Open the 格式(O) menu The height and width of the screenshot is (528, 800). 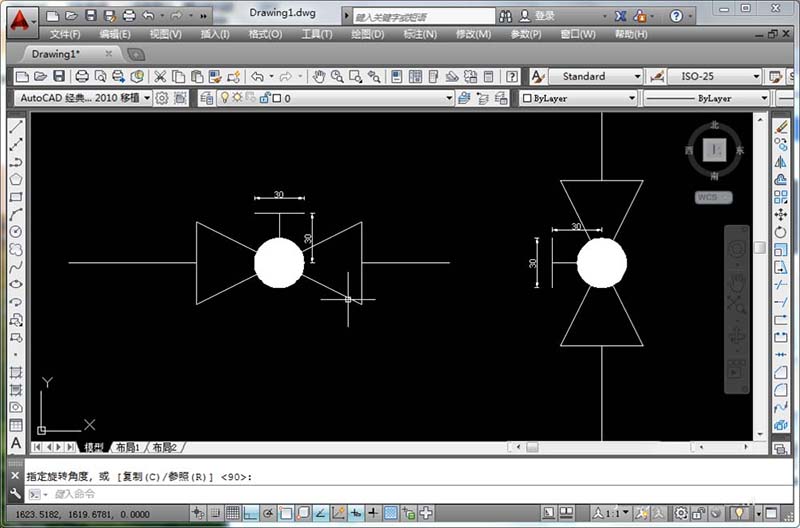click(265, 34)
